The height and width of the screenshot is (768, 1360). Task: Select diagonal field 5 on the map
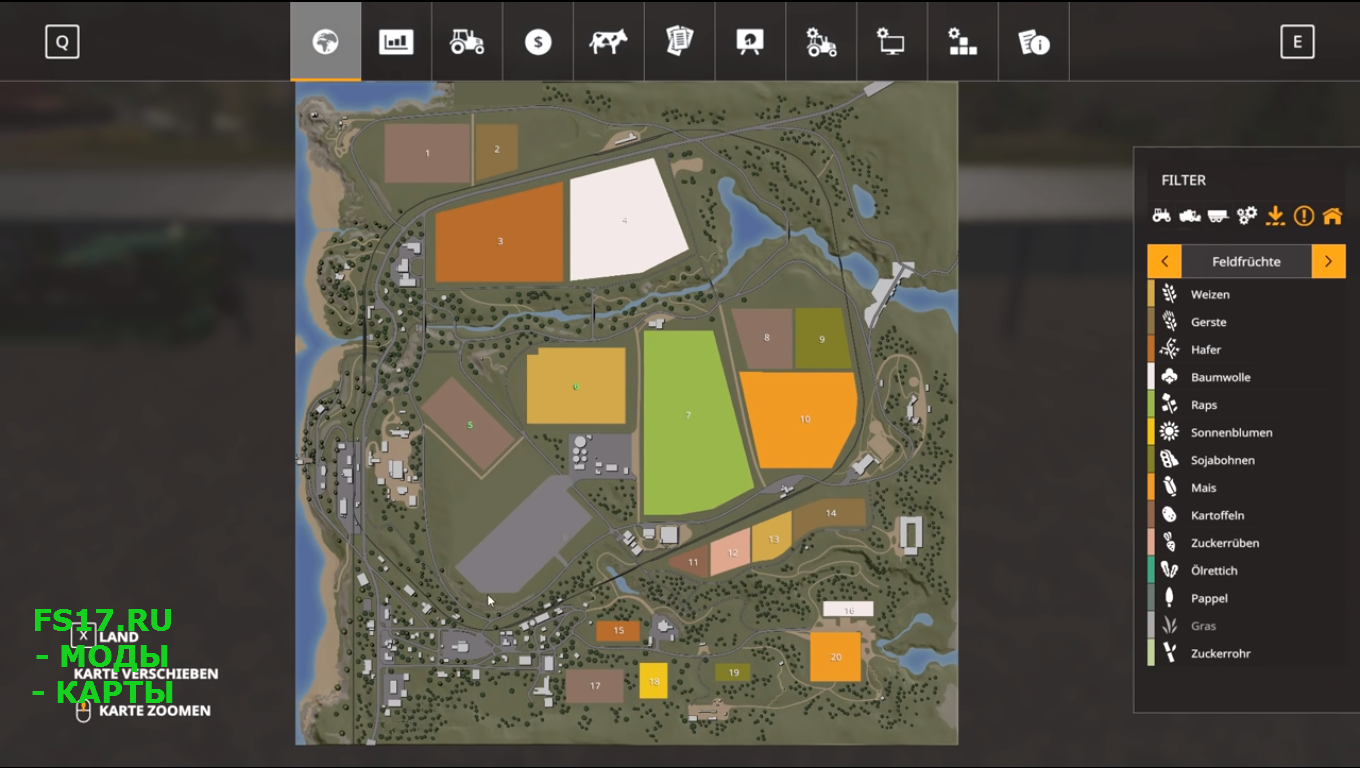tap(468, 423)
